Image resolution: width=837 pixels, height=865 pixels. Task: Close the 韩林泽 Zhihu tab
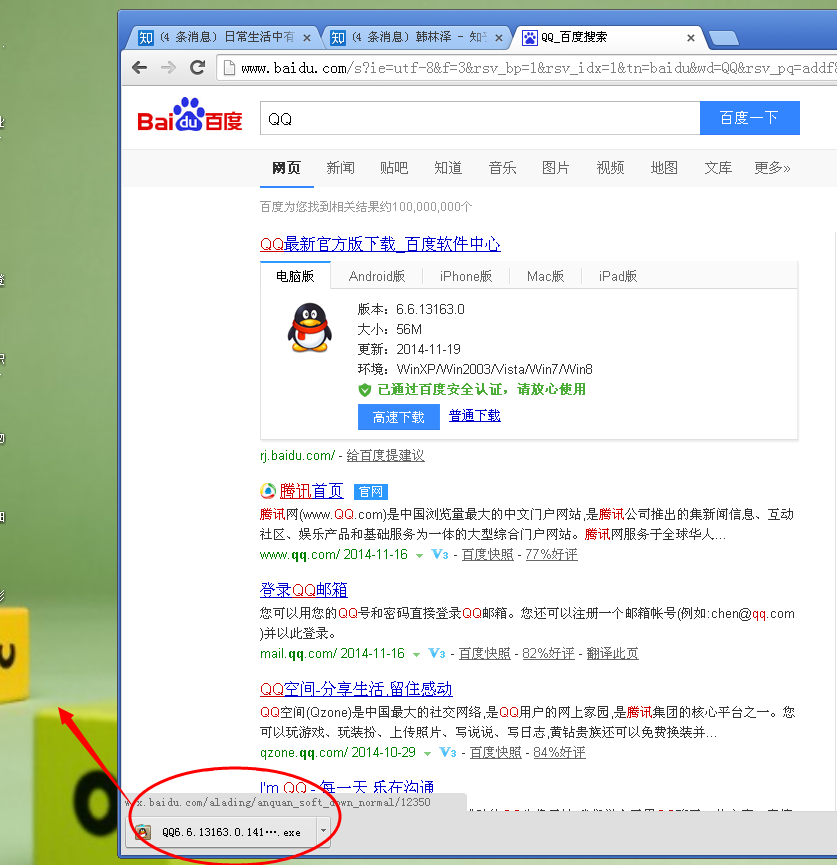coord(499,38)
